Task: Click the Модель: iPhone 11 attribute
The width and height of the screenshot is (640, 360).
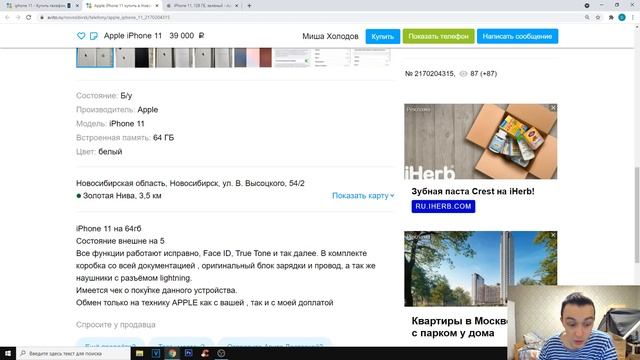Action: coord(110,124)
